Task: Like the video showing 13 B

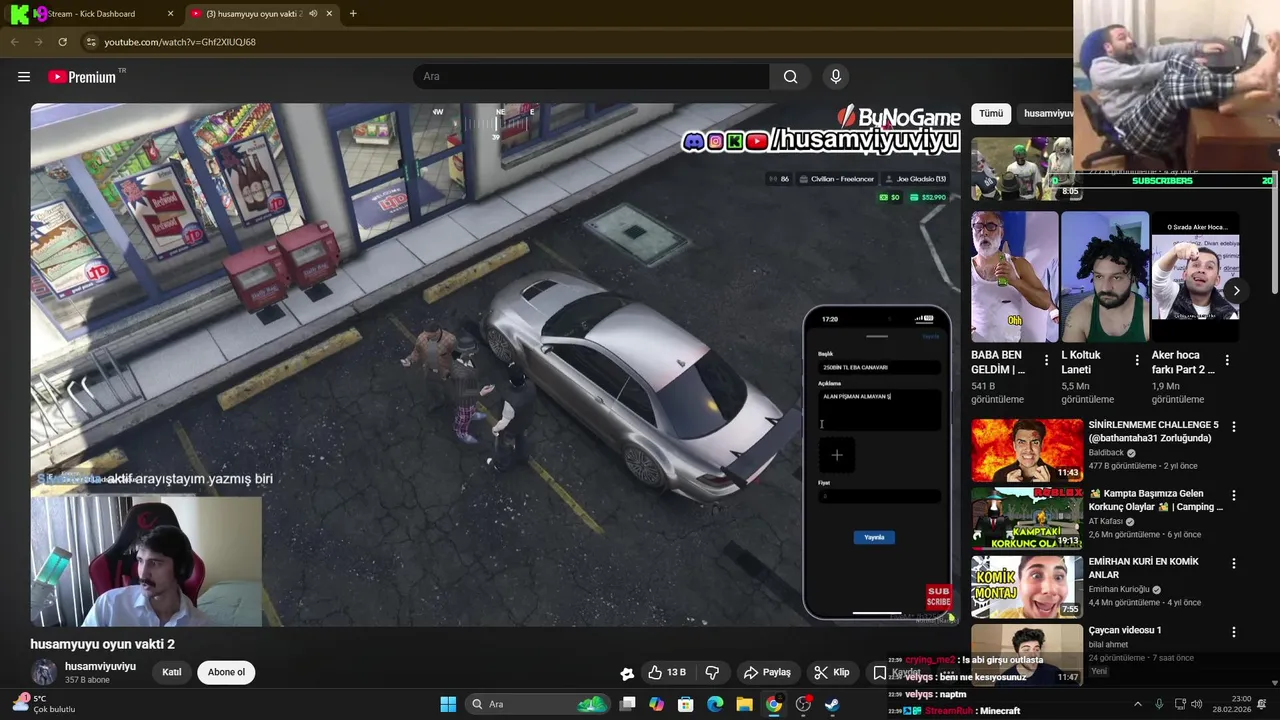Action: coord(666,672)
